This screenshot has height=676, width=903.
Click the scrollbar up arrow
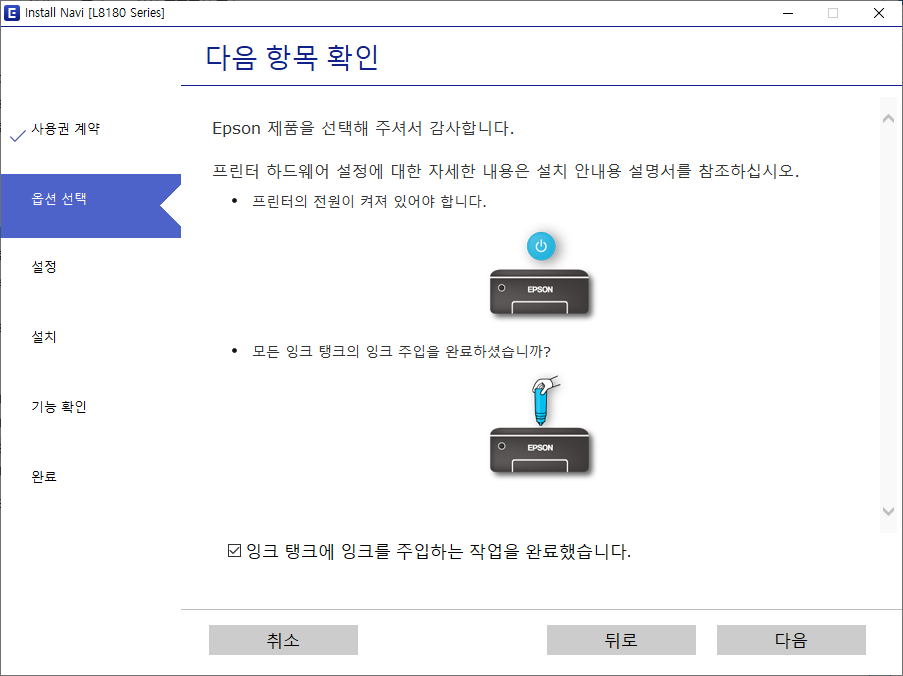[889, 119]
